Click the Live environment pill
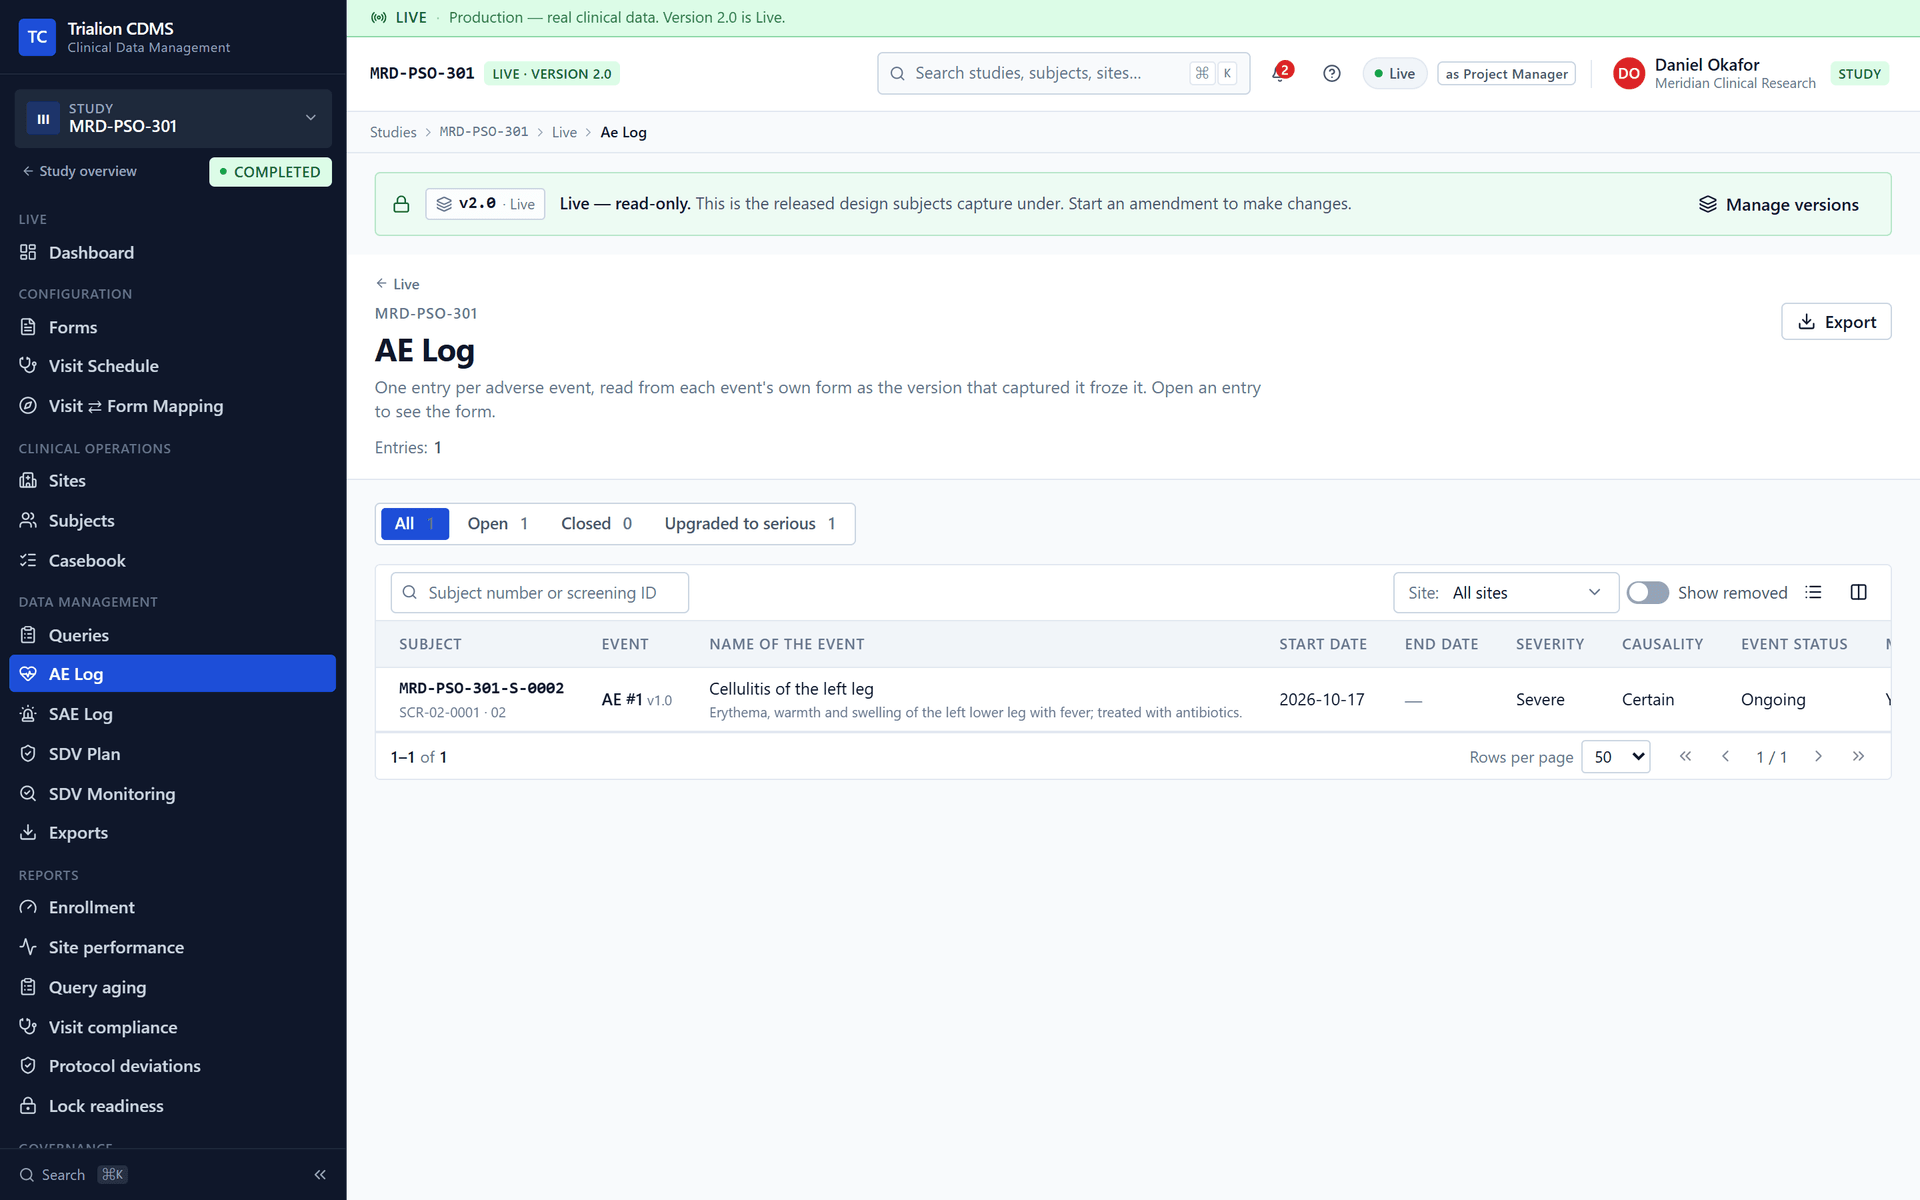The width and height of the screenshot is (1920, 1200). point(1394,74)
